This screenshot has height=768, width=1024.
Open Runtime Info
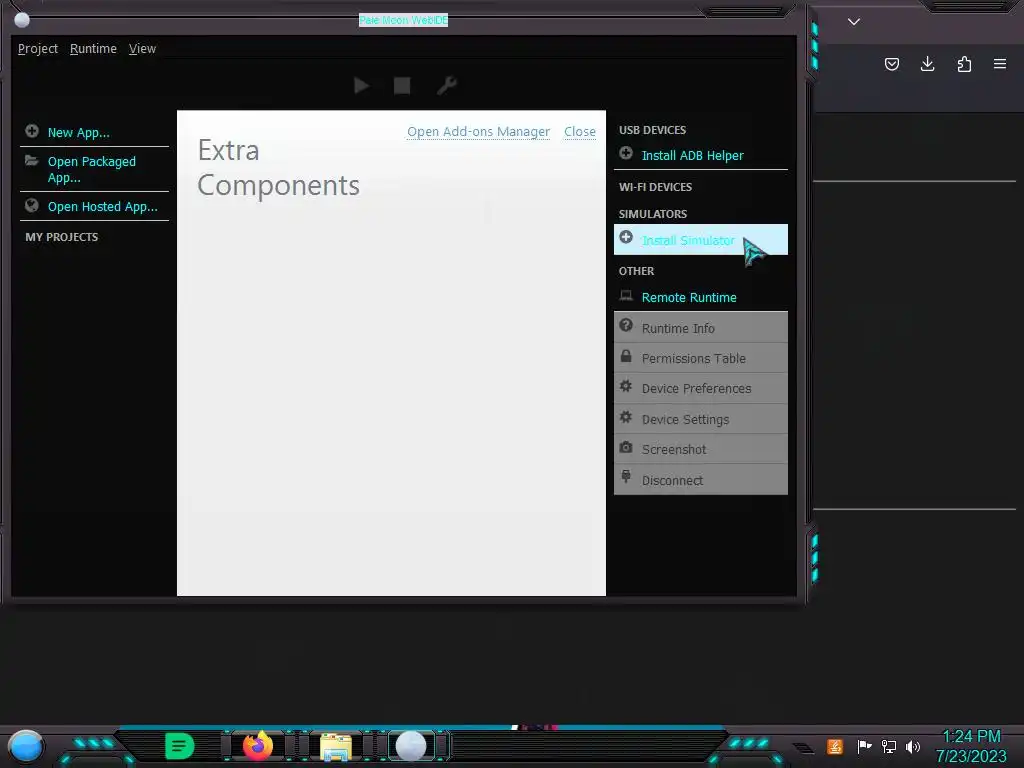701,328
